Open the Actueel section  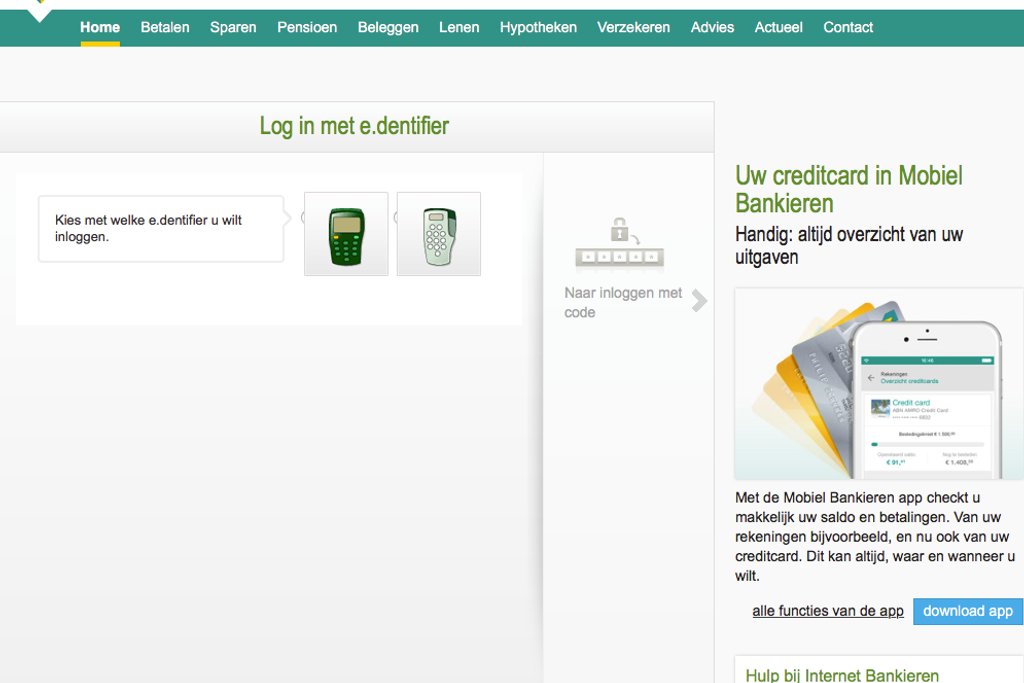[x=778, y=28]
